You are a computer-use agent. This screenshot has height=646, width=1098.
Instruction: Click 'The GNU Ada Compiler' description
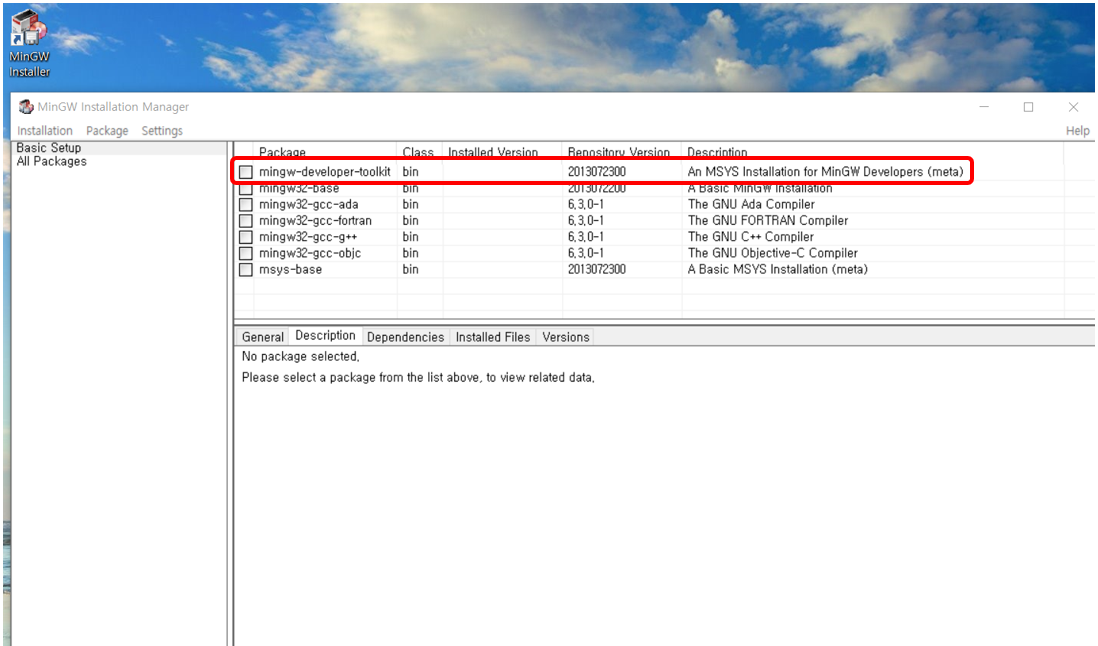751,204
